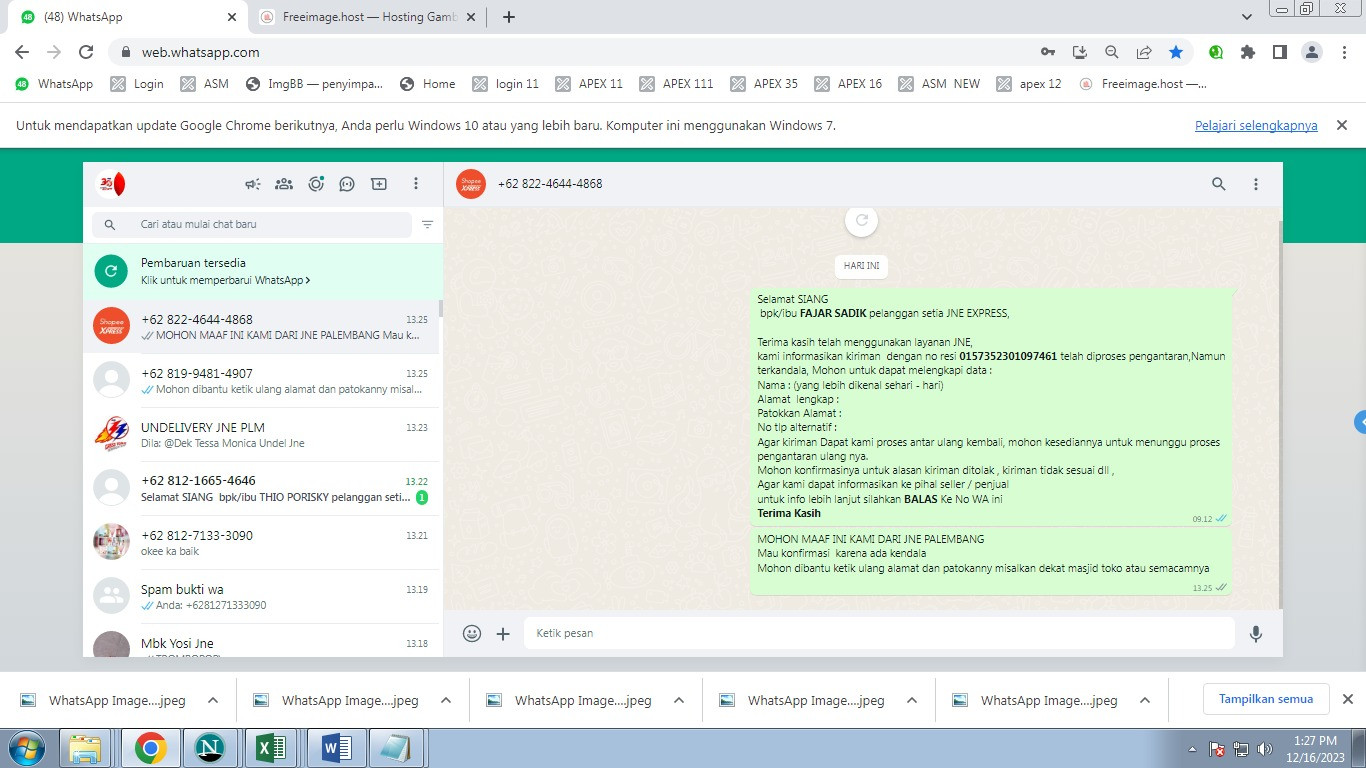Screen dimensions: 1366x768
Task: Start a new chat with the plus icon
Action: [x=379, y=184]
